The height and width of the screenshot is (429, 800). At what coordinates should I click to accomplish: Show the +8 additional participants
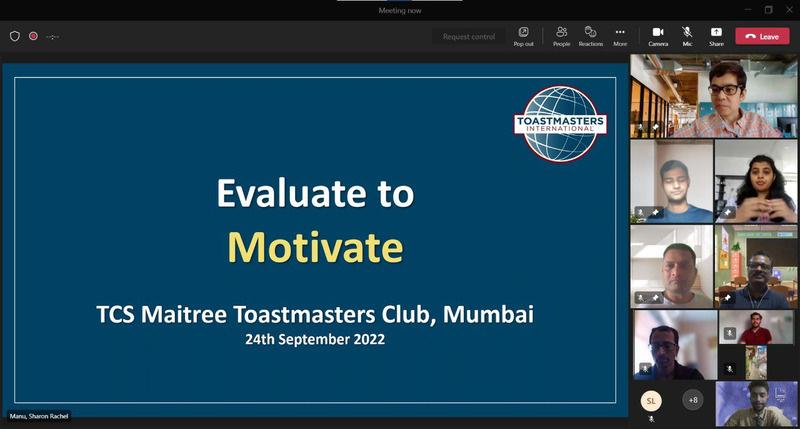click(x=693, y=400)
